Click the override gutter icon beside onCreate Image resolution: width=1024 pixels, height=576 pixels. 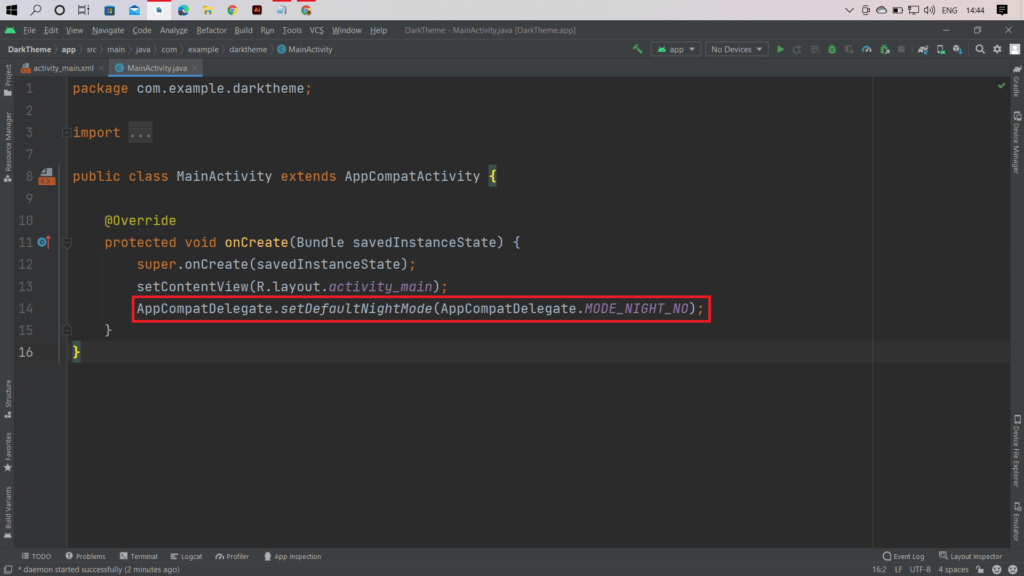pyautogui.click(x=44, y=242)
